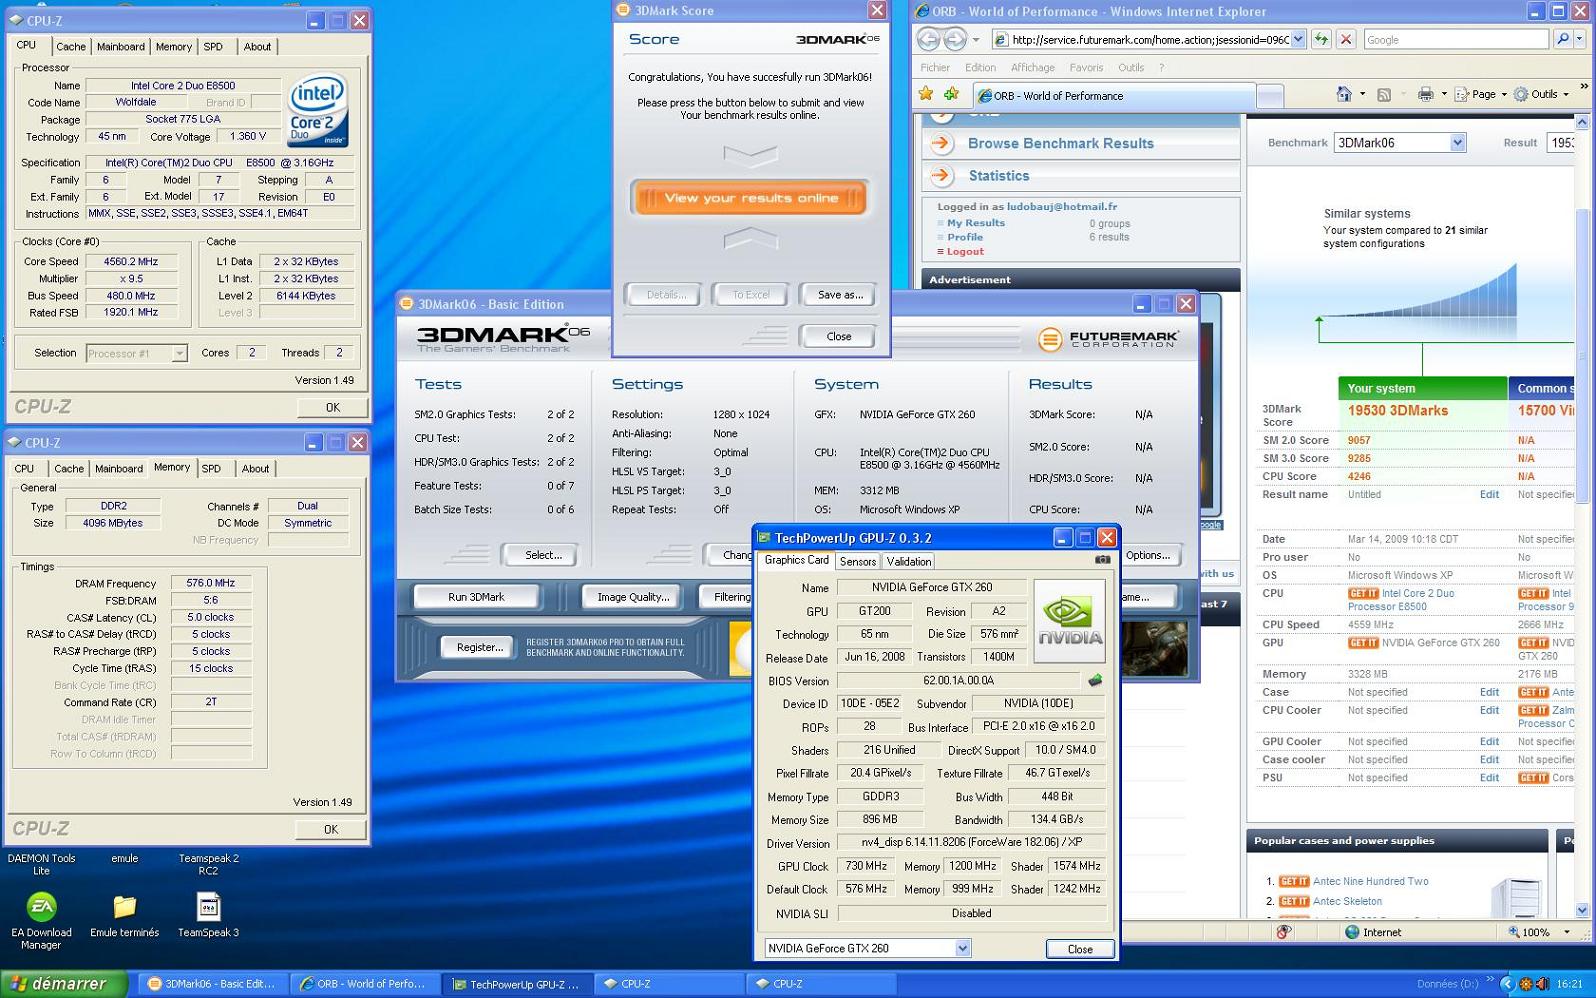Click the Antec Skeleton link
This screenshot has height=998, width=1596.
[x=1347, y=901]
